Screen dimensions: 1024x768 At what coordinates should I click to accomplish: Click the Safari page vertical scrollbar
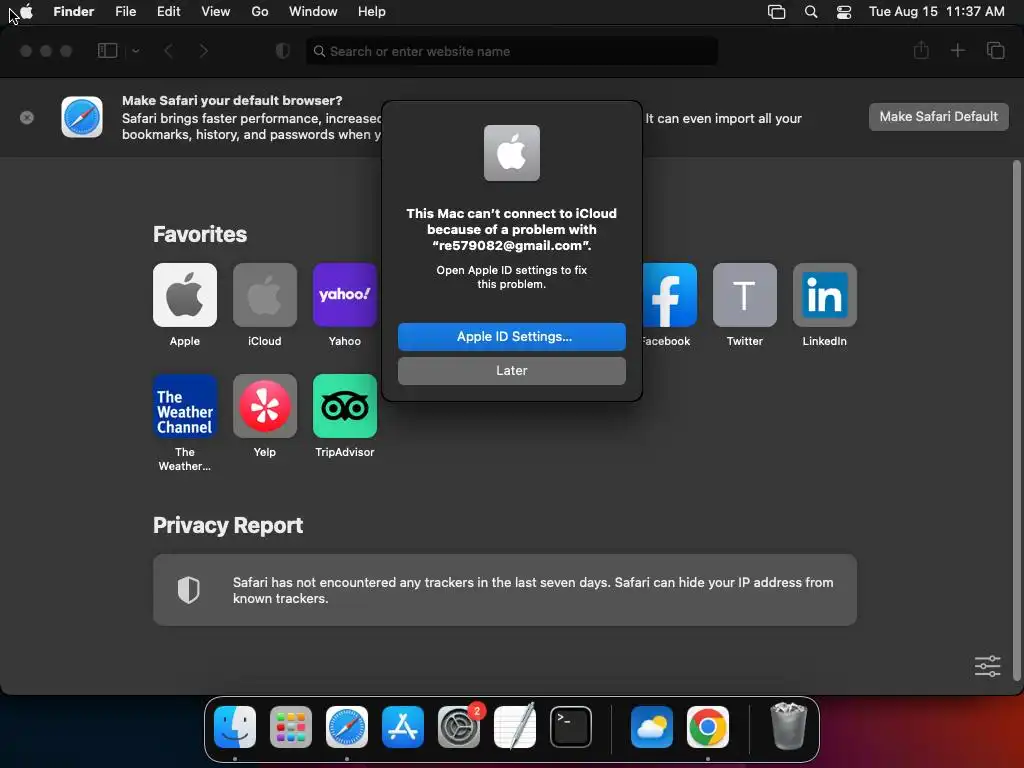1016,421
